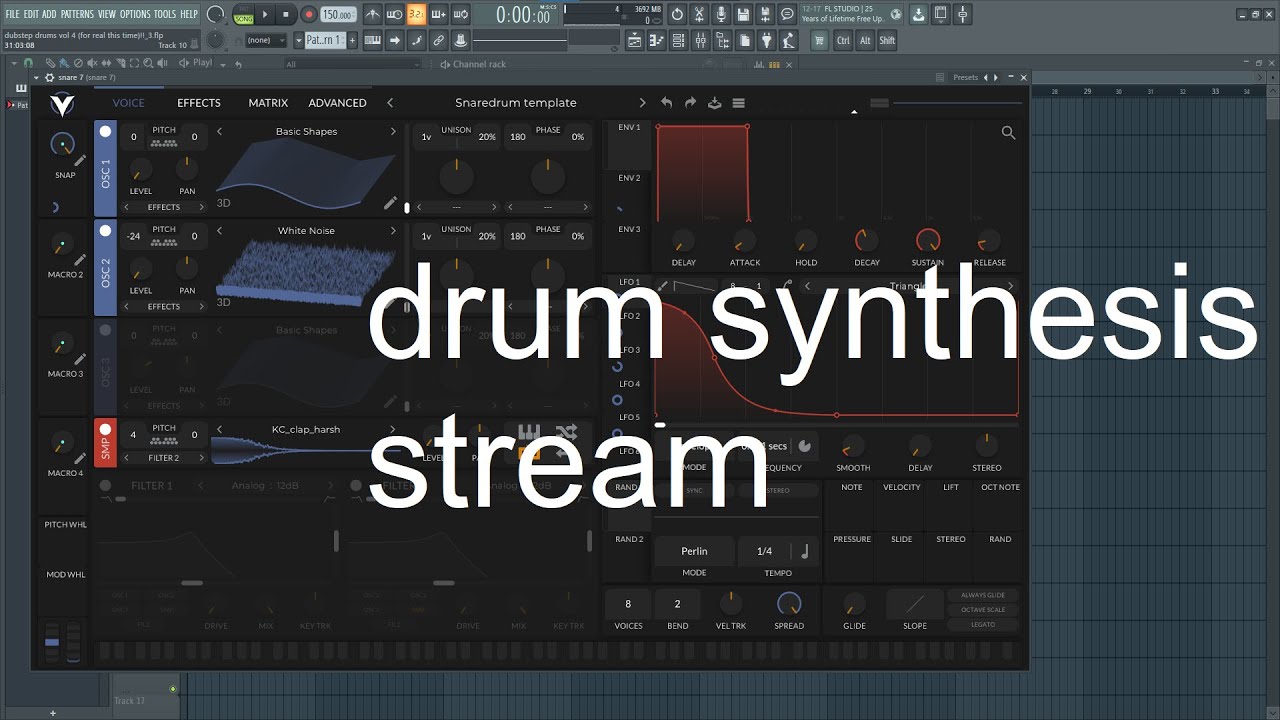This screenshot has height=720, width=1280.
Task: Open OSC 1 EFFECTS destination selector
Action: tap(163, 207)
